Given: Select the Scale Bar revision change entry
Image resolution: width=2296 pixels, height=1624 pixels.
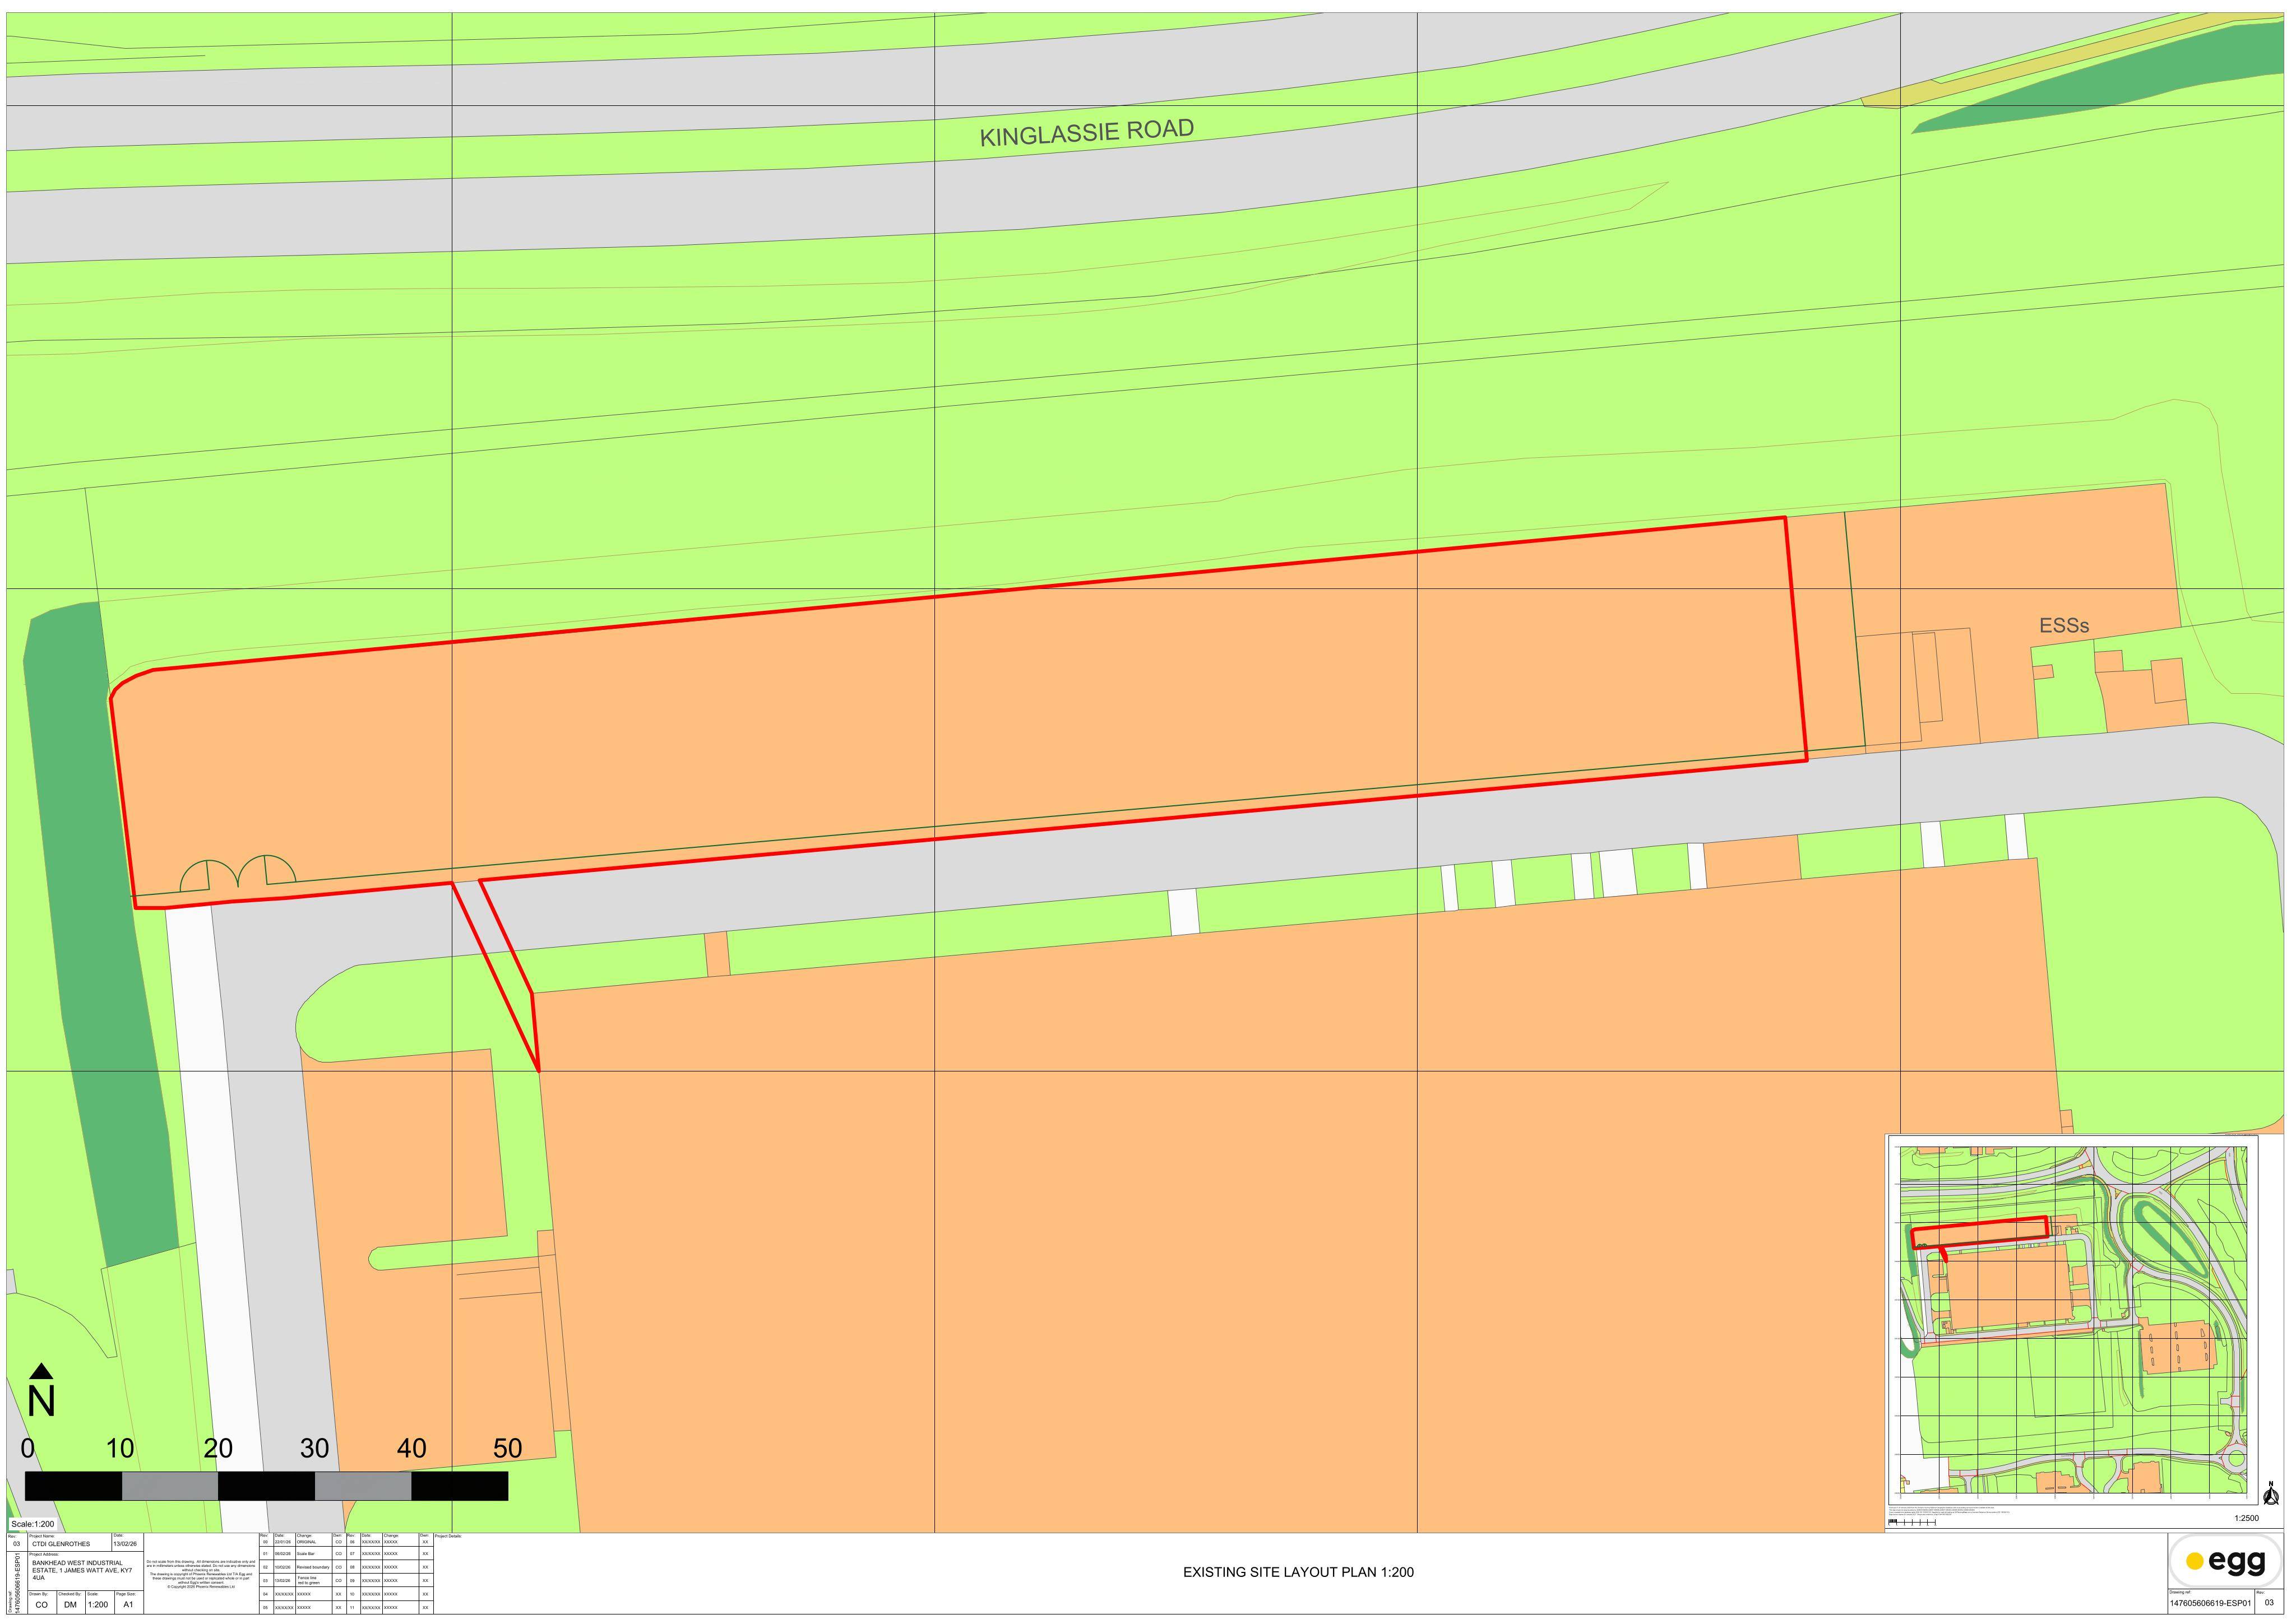Looking at the screenshot, I should click(x=305, y=1554).
